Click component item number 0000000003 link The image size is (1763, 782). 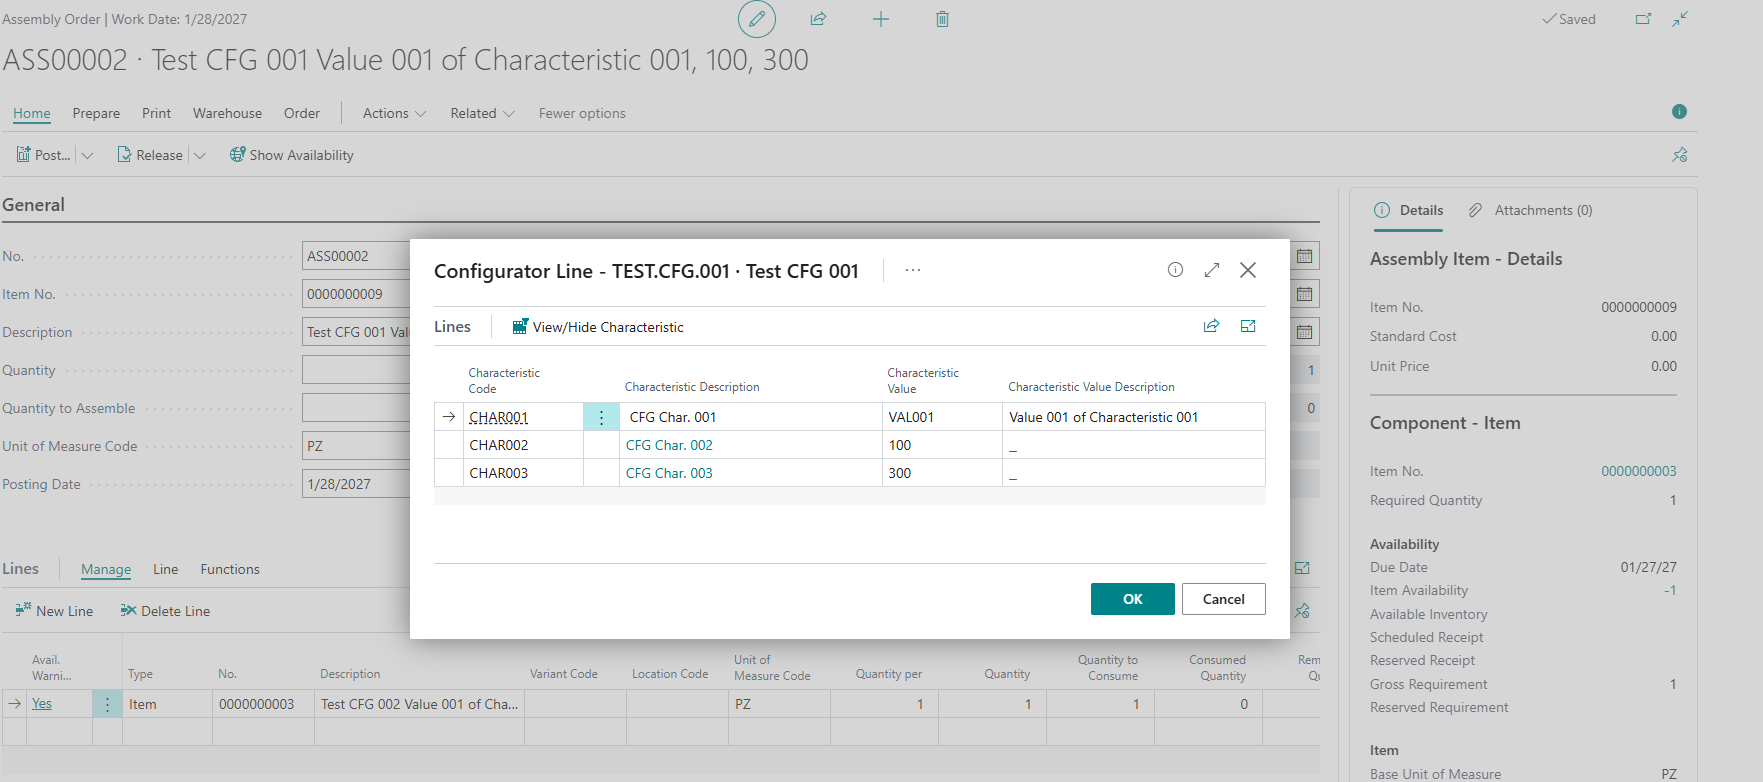1638,471
